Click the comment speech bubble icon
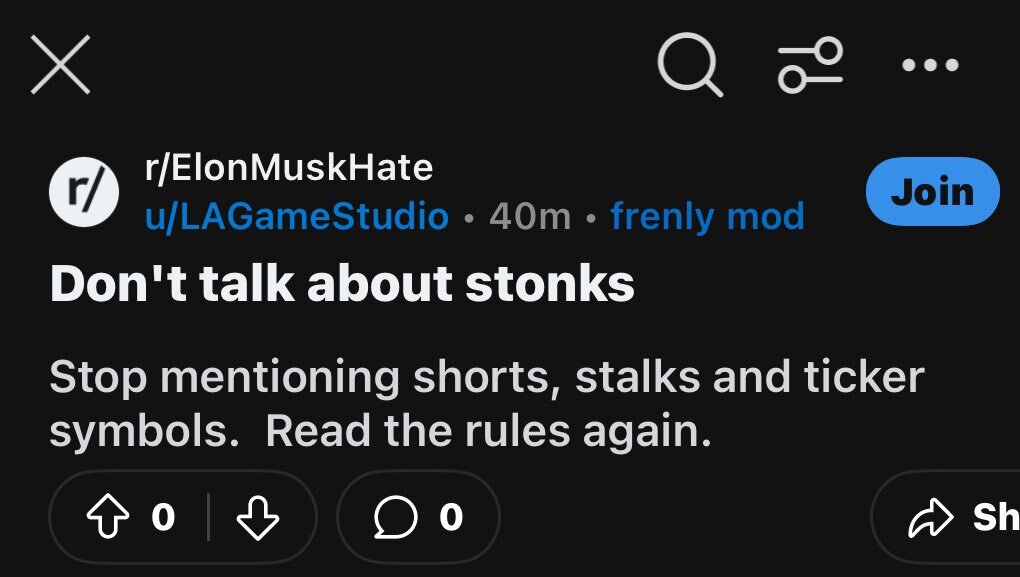Screen dimensions: 1020x577 [396, 517]
